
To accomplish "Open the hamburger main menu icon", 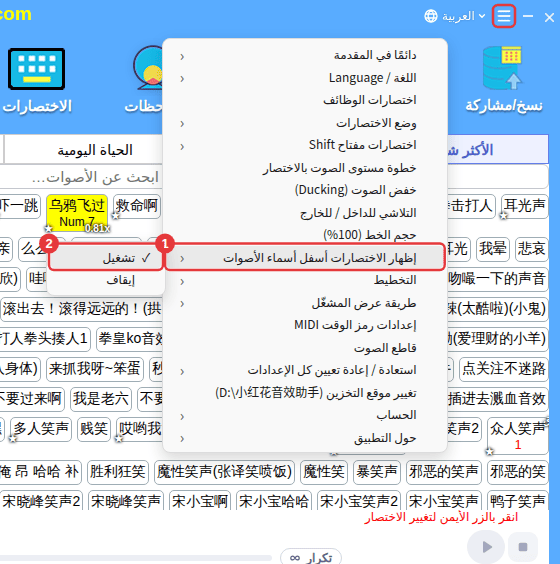I will [504, 16].
